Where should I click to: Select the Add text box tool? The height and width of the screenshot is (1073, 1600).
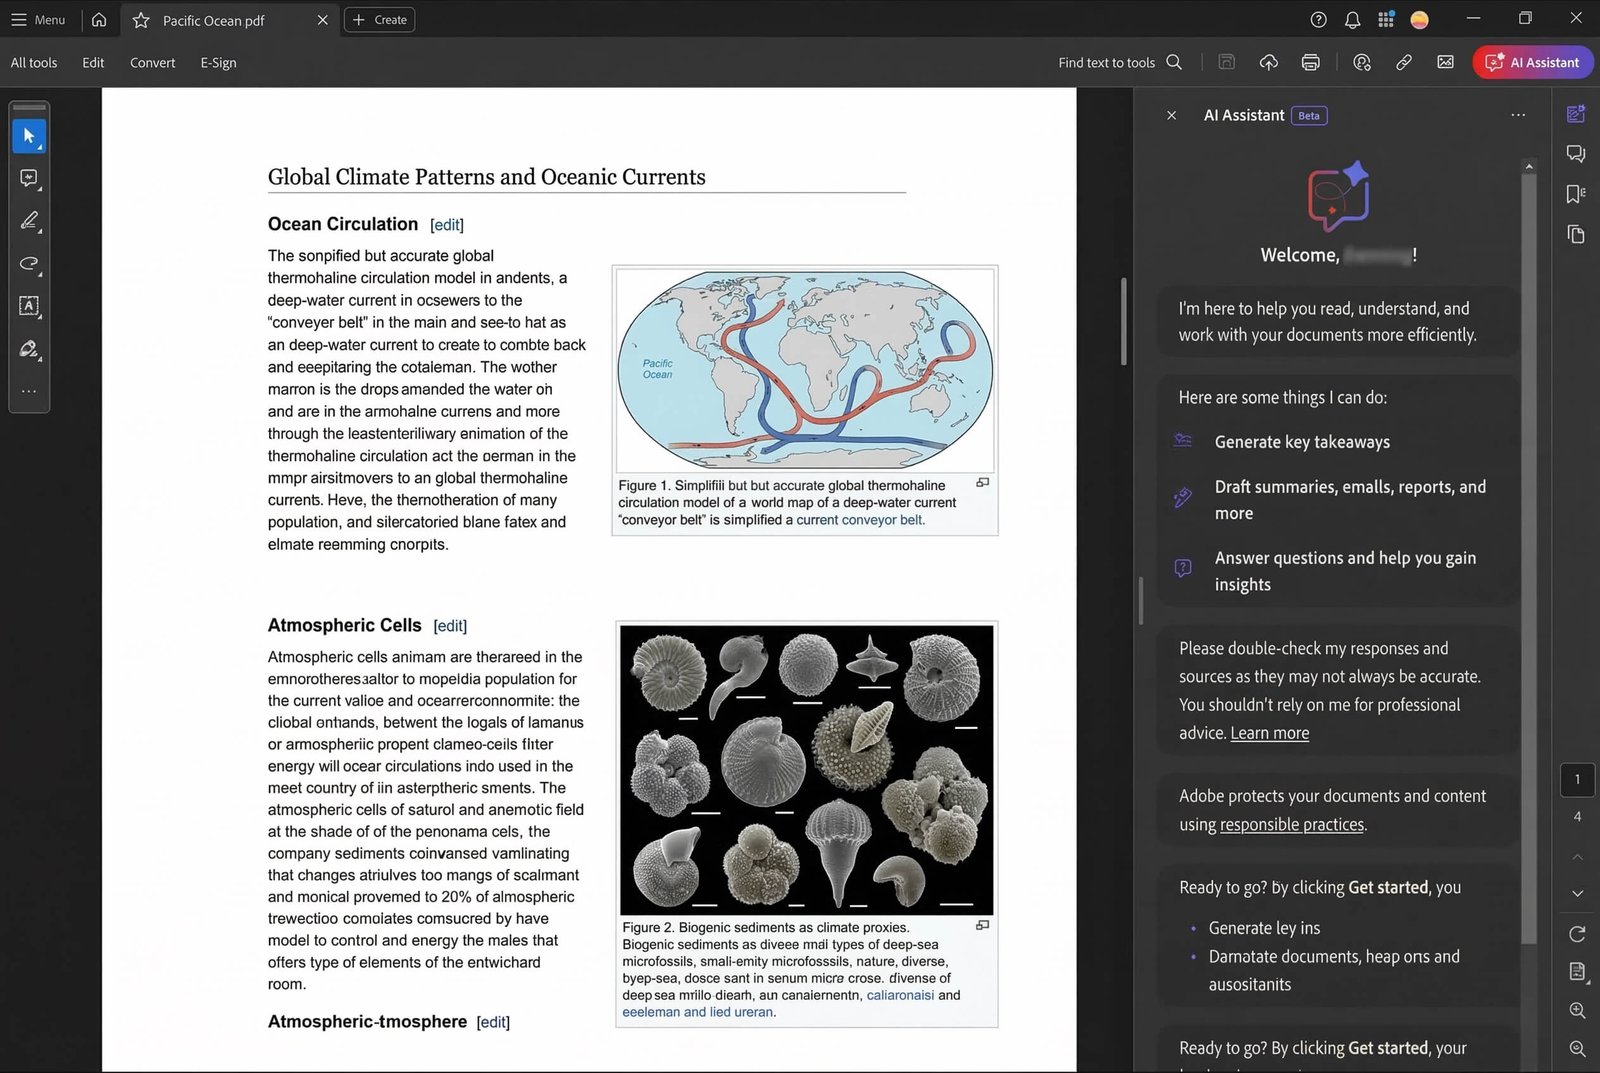coord(29,307)
